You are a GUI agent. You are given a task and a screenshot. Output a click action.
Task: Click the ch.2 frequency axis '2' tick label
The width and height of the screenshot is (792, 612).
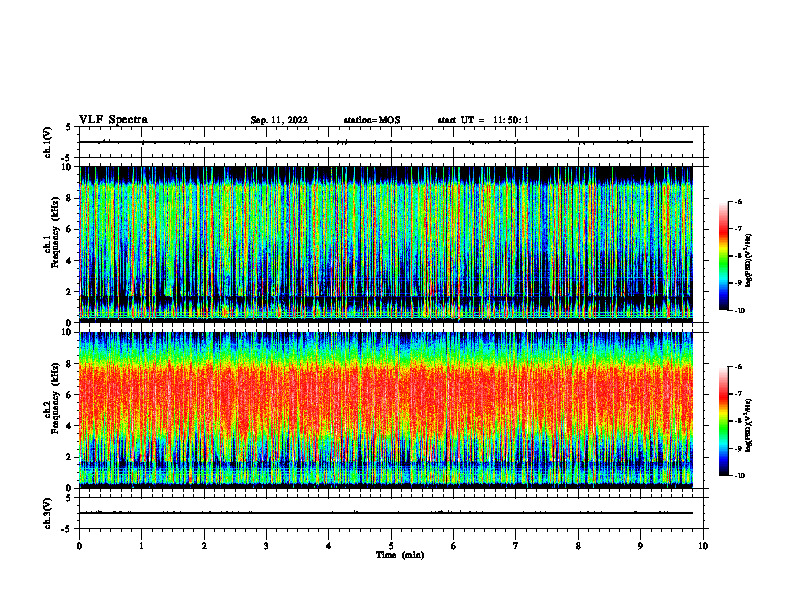69,457
